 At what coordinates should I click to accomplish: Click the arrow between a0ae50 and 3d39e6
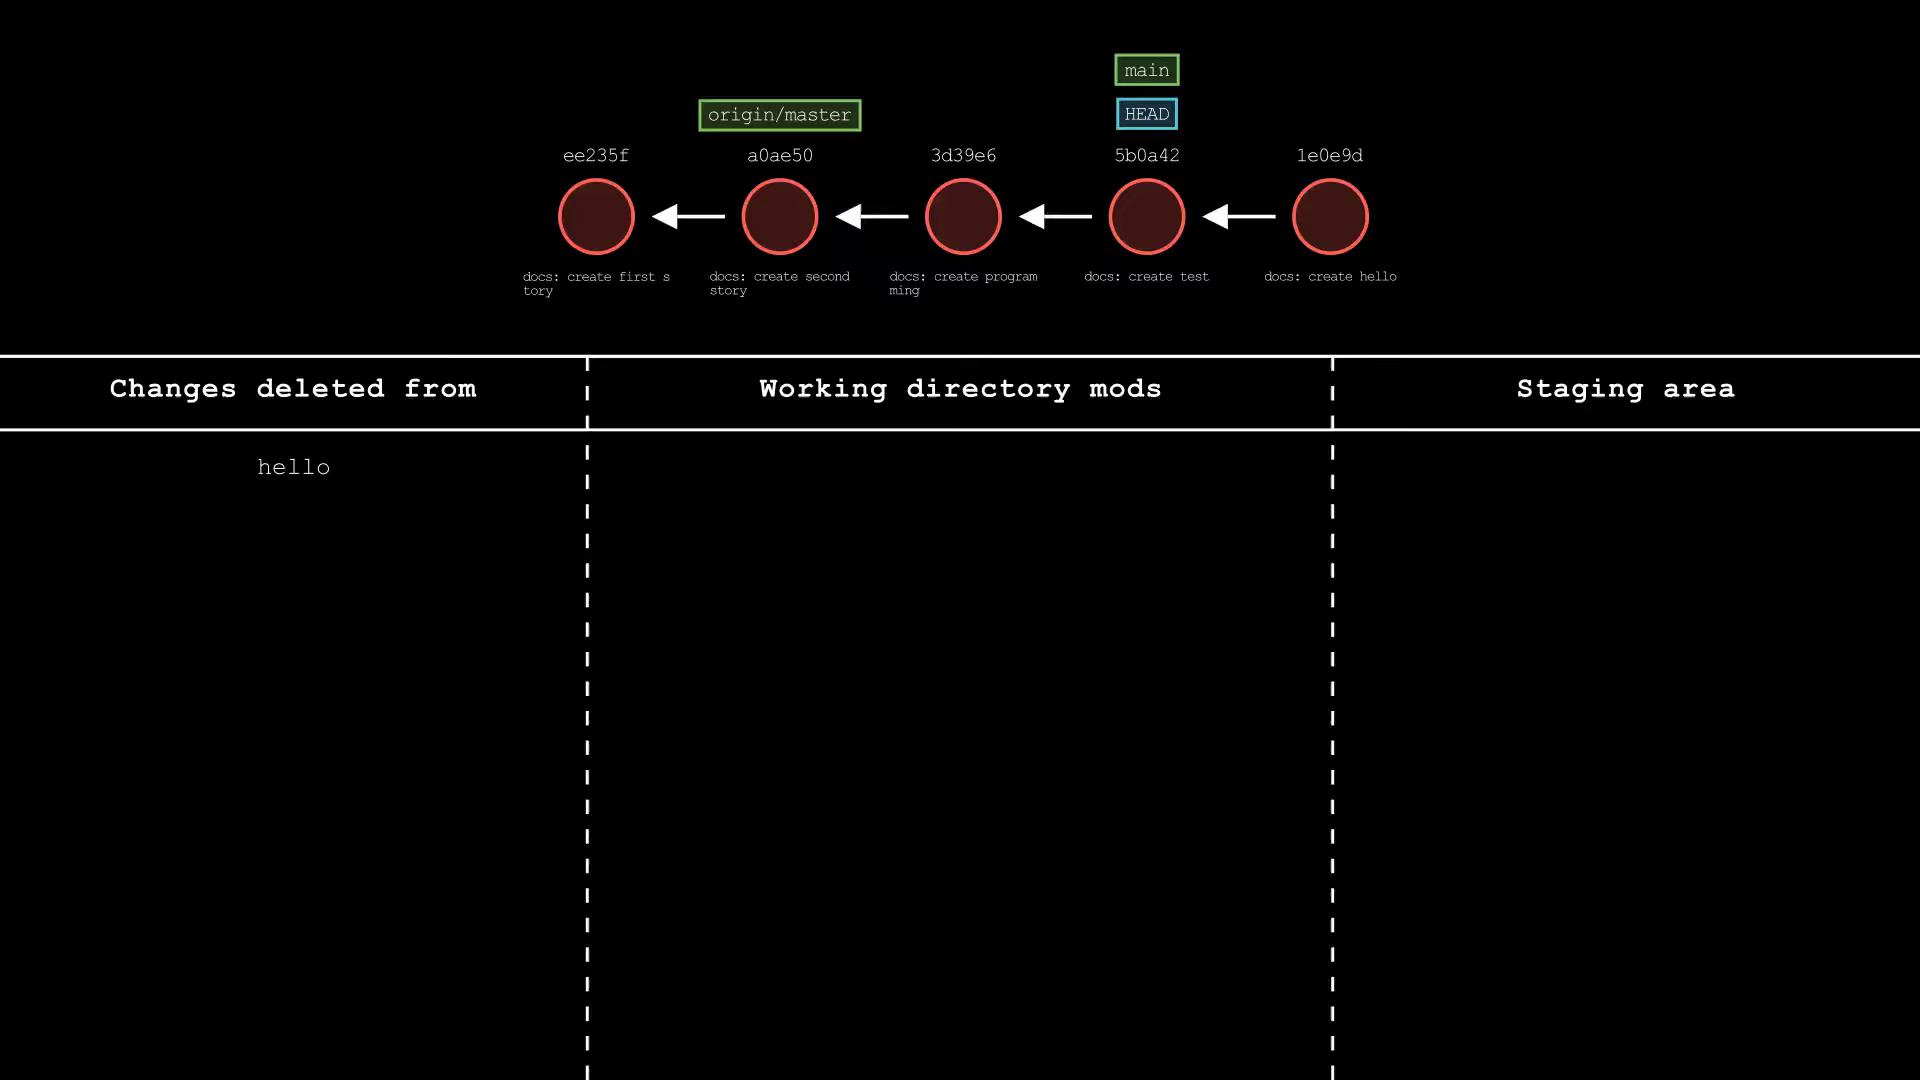click(871, 216)
